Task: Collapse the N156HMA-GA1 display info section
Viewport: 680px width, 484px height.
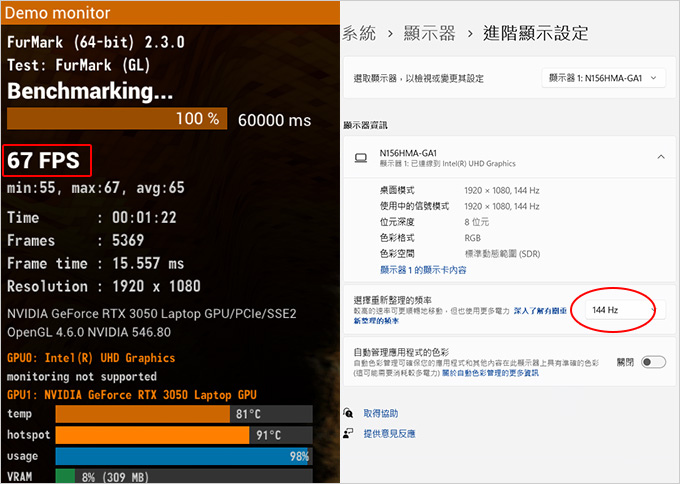Action: pos(661,157)
